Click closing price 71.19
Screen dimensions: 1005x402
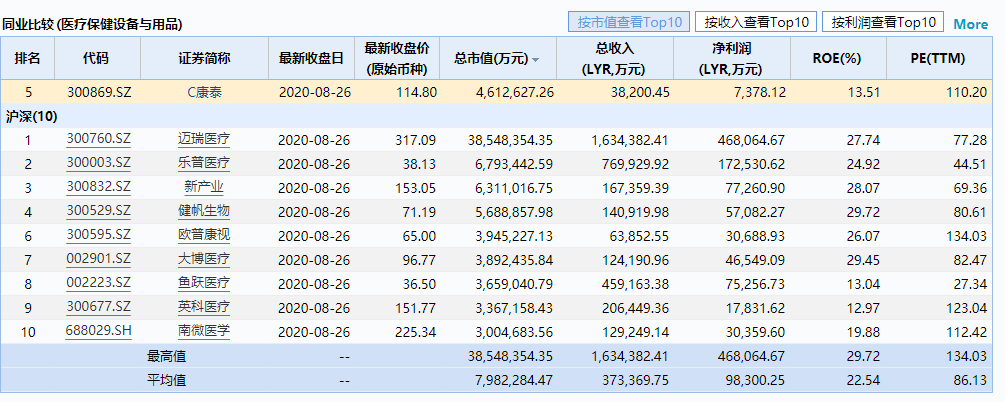[419, 212]
